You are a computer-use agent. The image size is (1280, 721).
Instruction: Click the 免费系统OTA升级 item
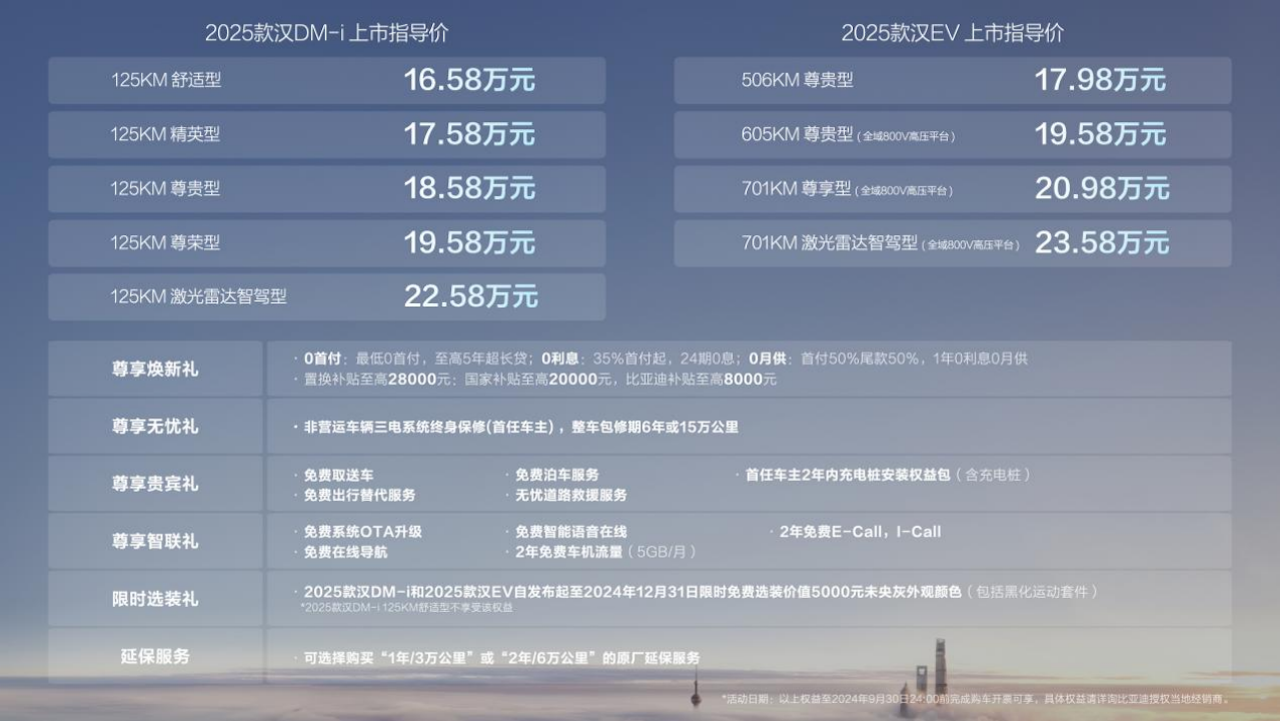point(362,532)
